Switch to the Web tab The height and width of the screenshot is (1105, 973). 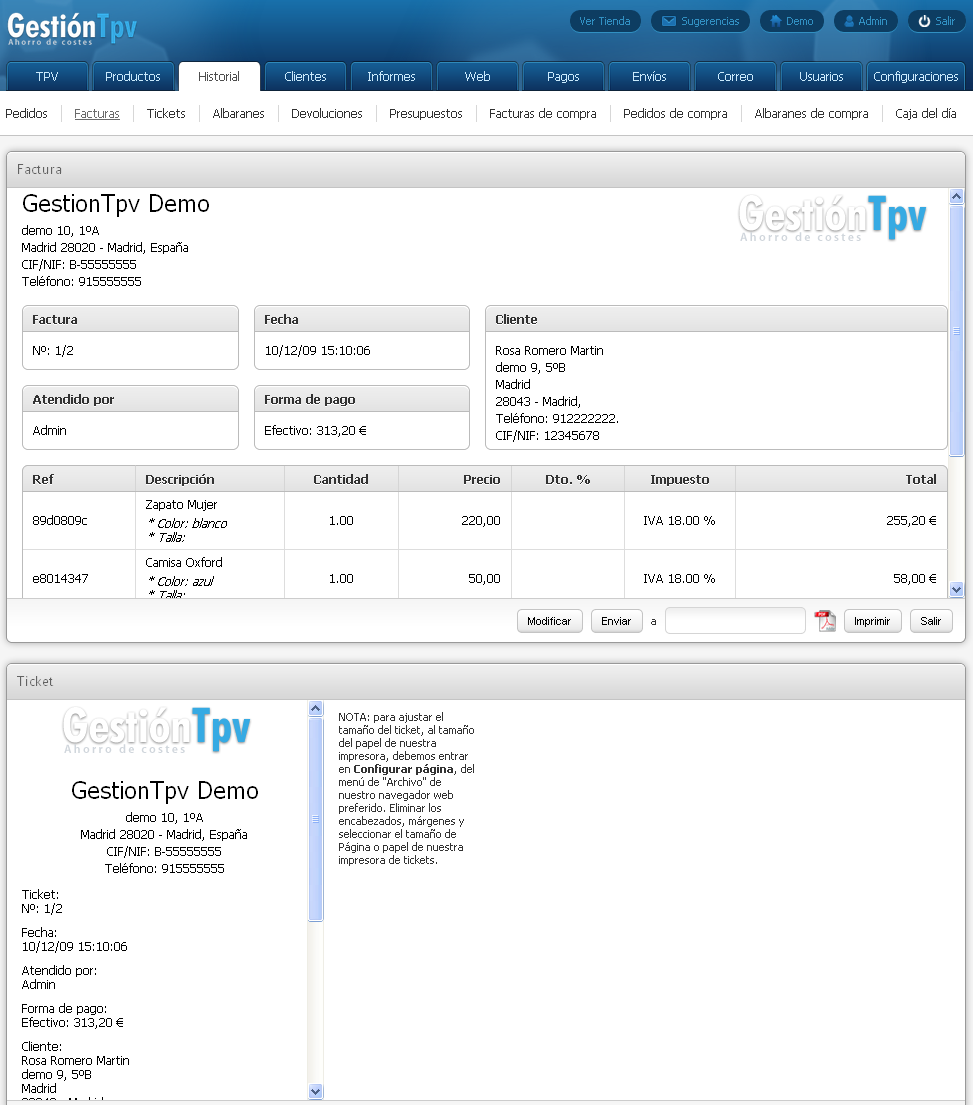(x=477, y=77)
